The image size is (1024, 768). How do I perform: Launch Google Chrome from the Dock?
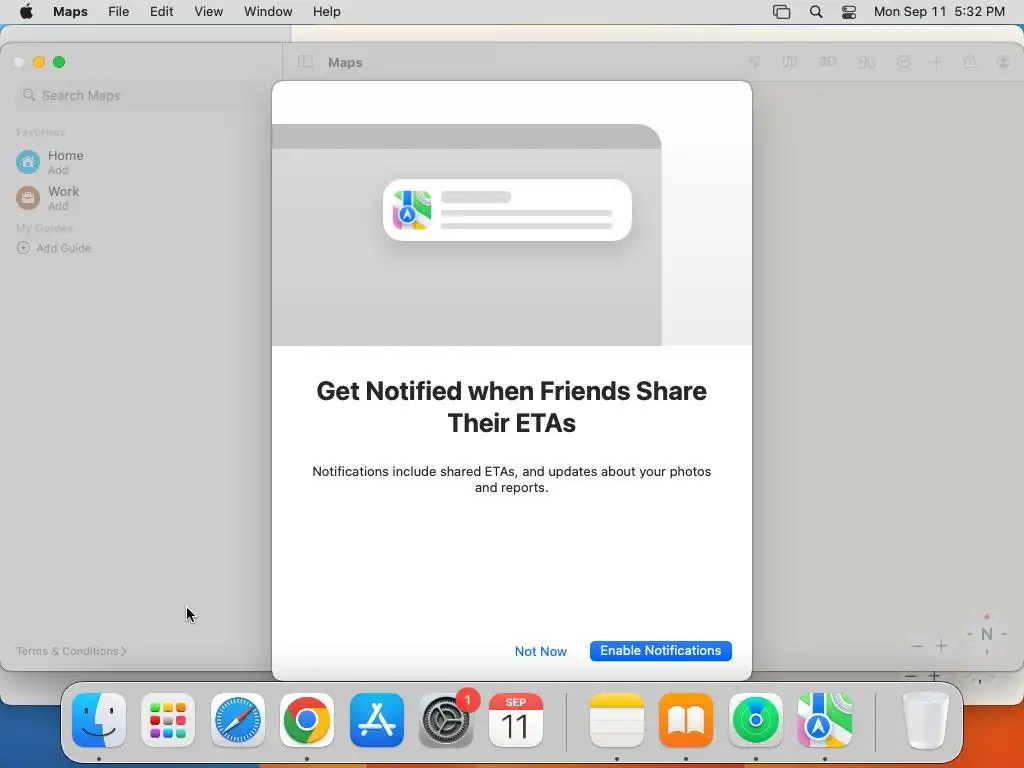(307, 720)
